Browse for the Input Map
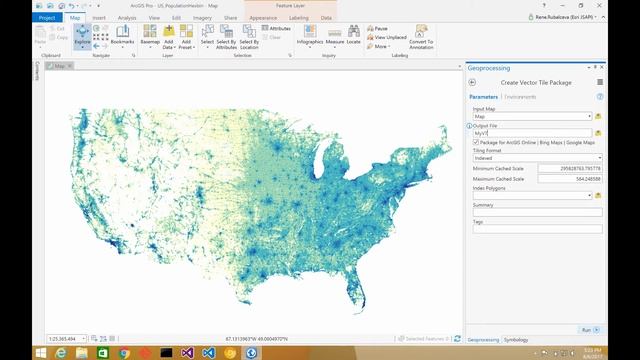 [598, 116]
